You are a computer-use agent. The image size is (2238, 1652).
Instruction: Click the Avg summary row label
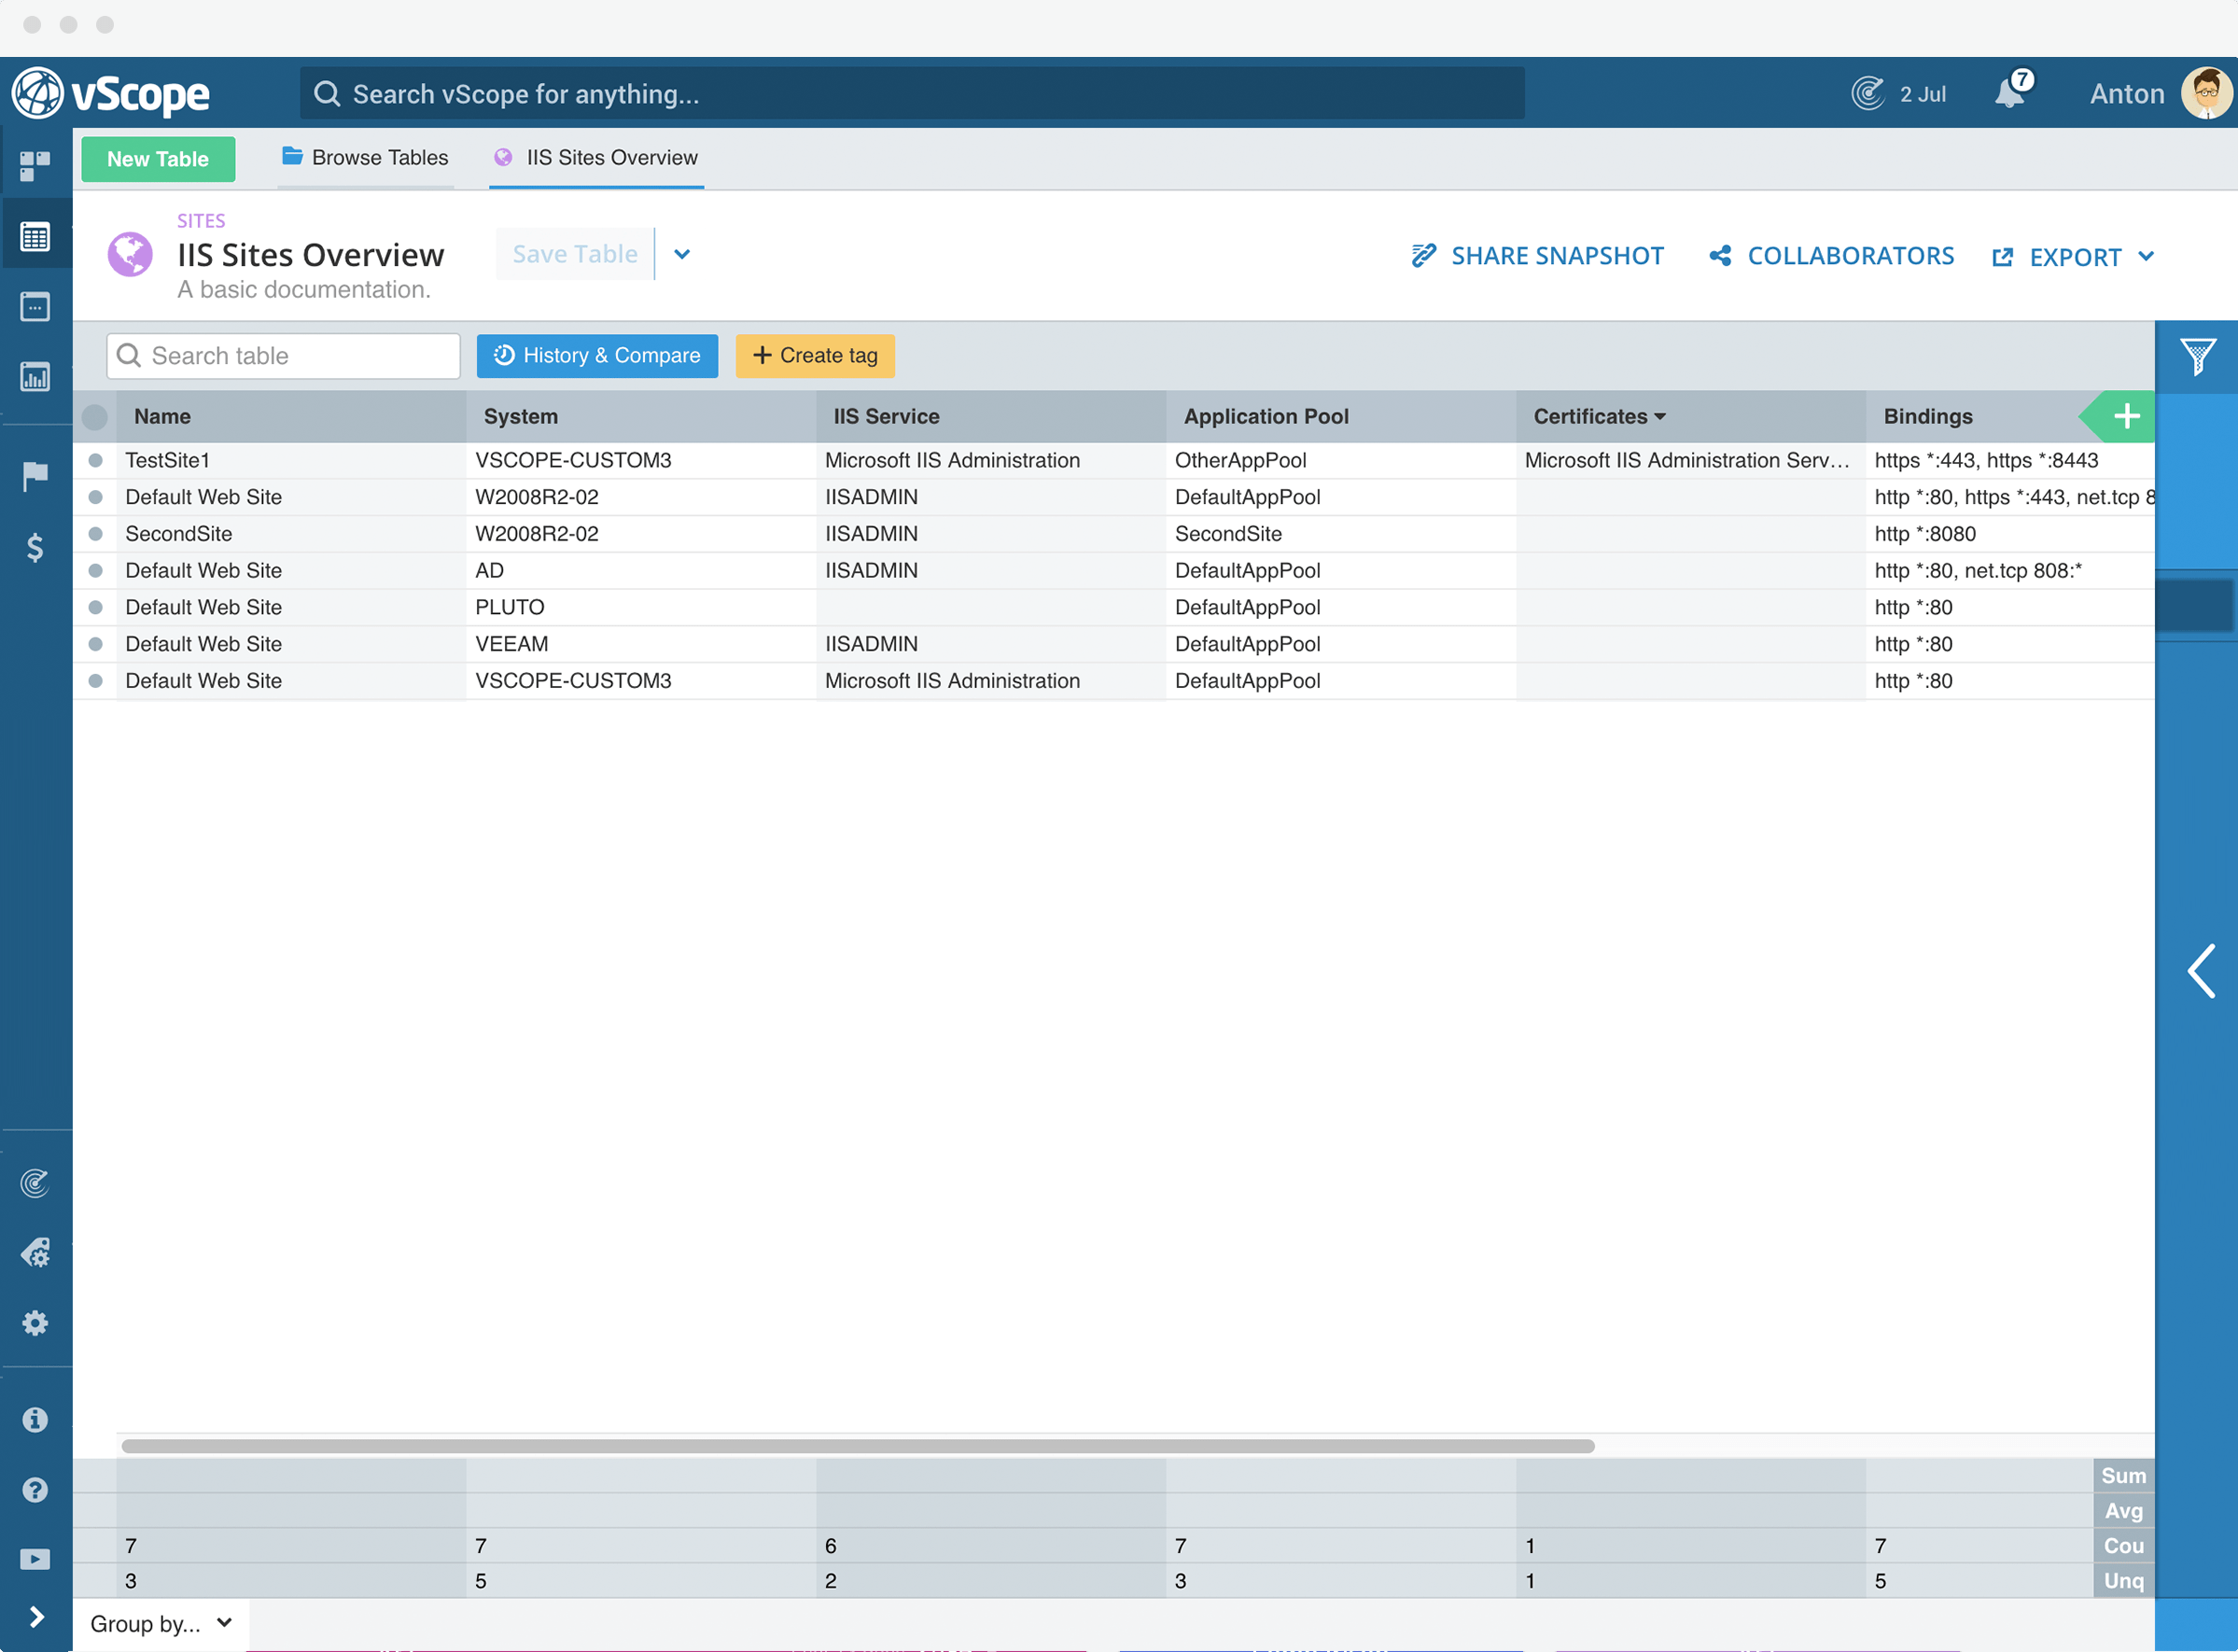point(2123,1510)
